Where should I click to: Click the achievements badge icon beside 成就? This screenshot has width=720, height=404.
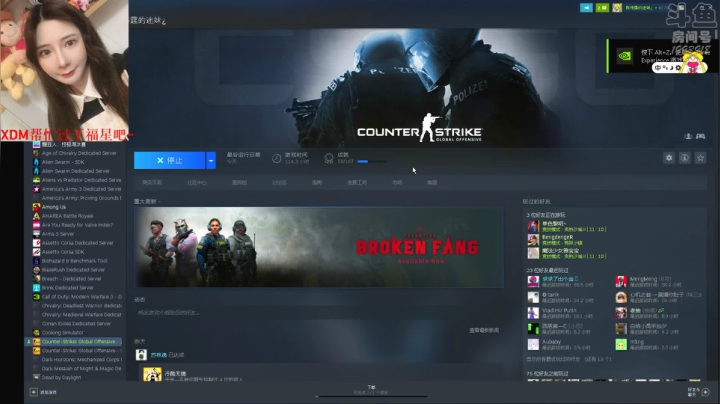click(x=329, y=158)
